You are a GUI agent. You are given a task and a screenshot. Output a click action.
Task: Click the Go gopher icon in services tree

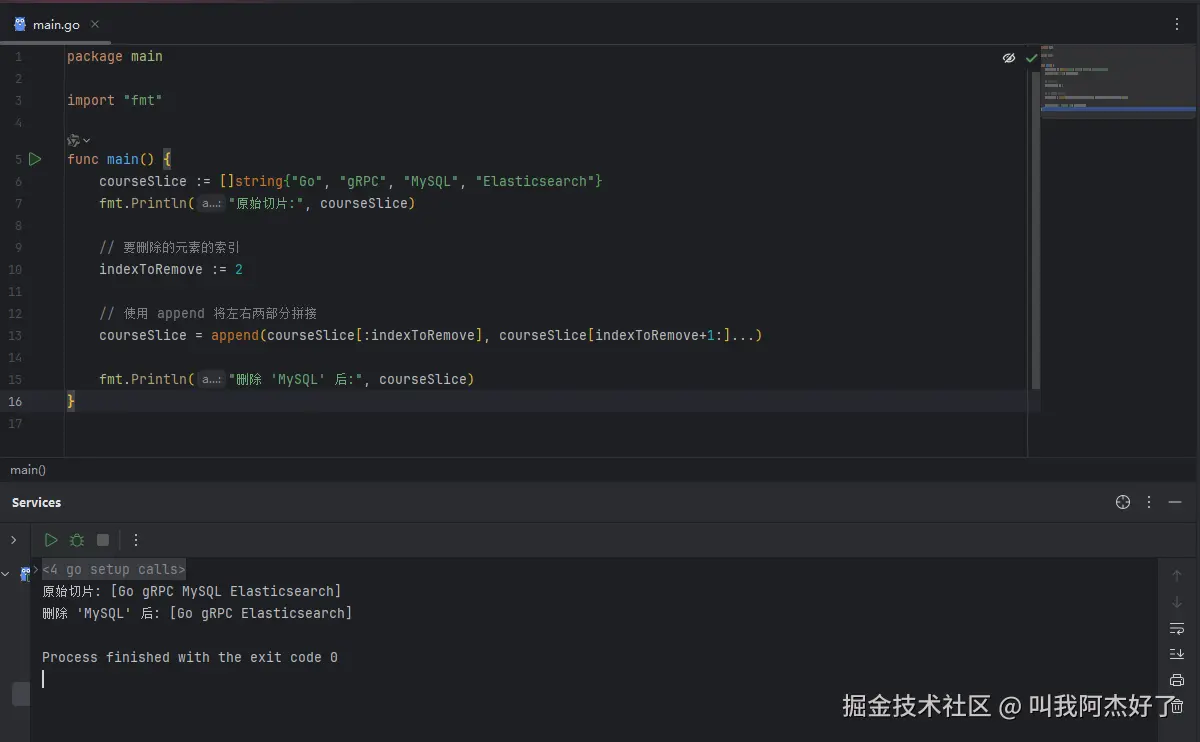(x=25, y=574)
